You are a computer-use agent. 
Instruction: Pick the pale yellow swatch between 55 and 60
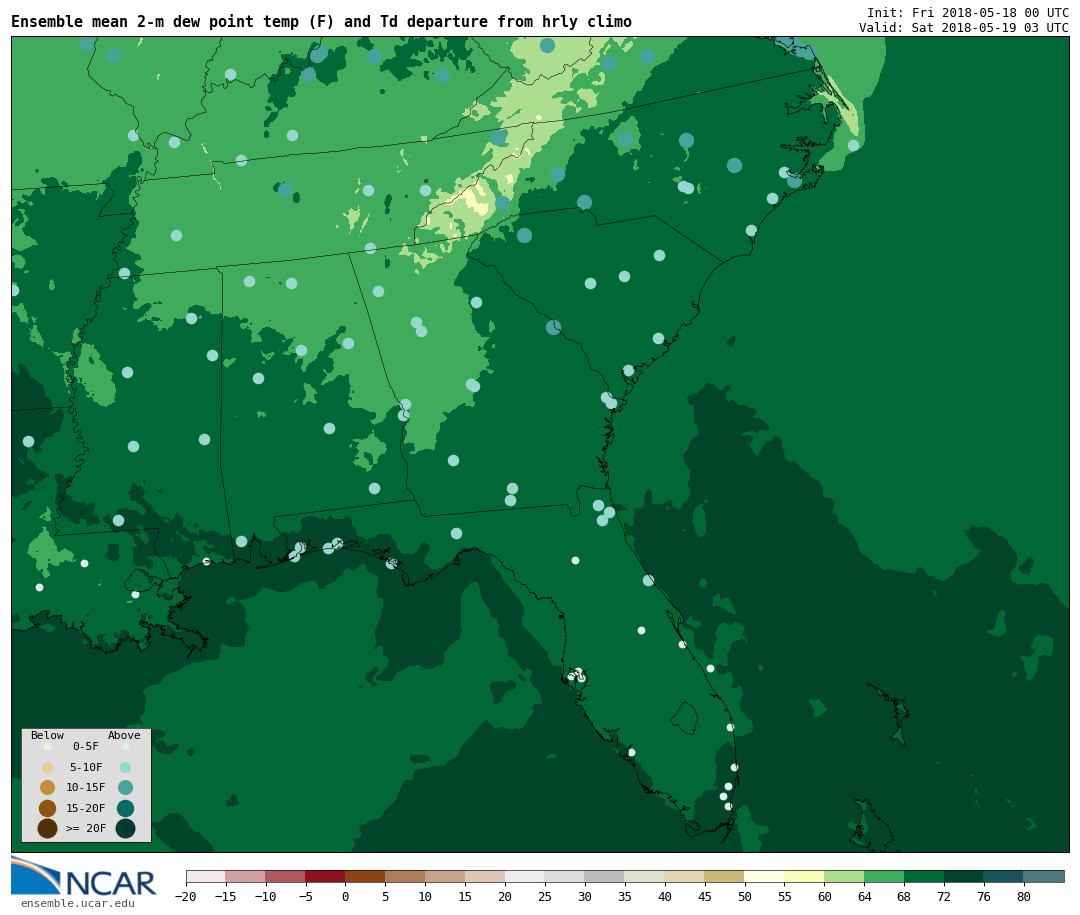[804, 876]
